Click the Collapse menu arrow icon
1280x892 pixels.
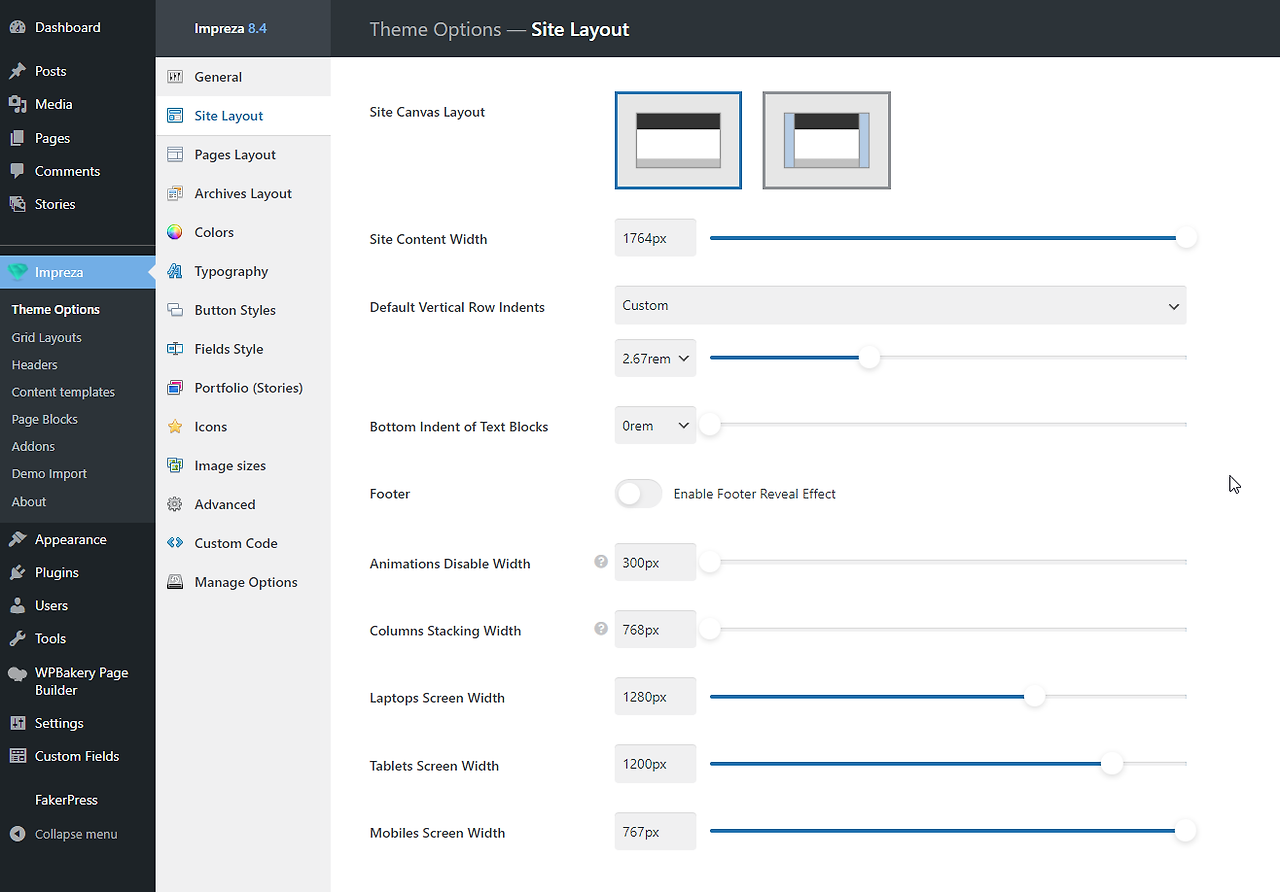pos(17,834)
